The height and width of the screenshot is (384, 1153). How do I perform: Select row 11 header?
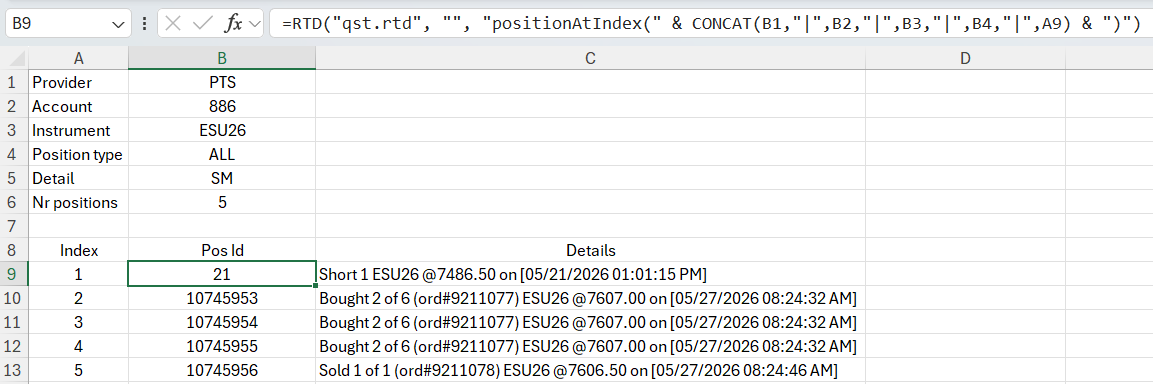coord(14,322)
